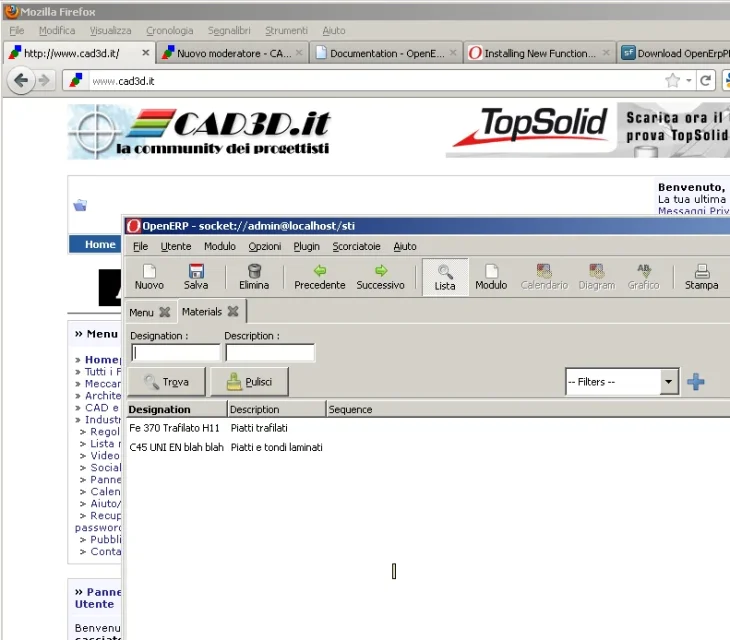
Task: Open the Plugin menu in OpenERP
Action: pos(307,246)
